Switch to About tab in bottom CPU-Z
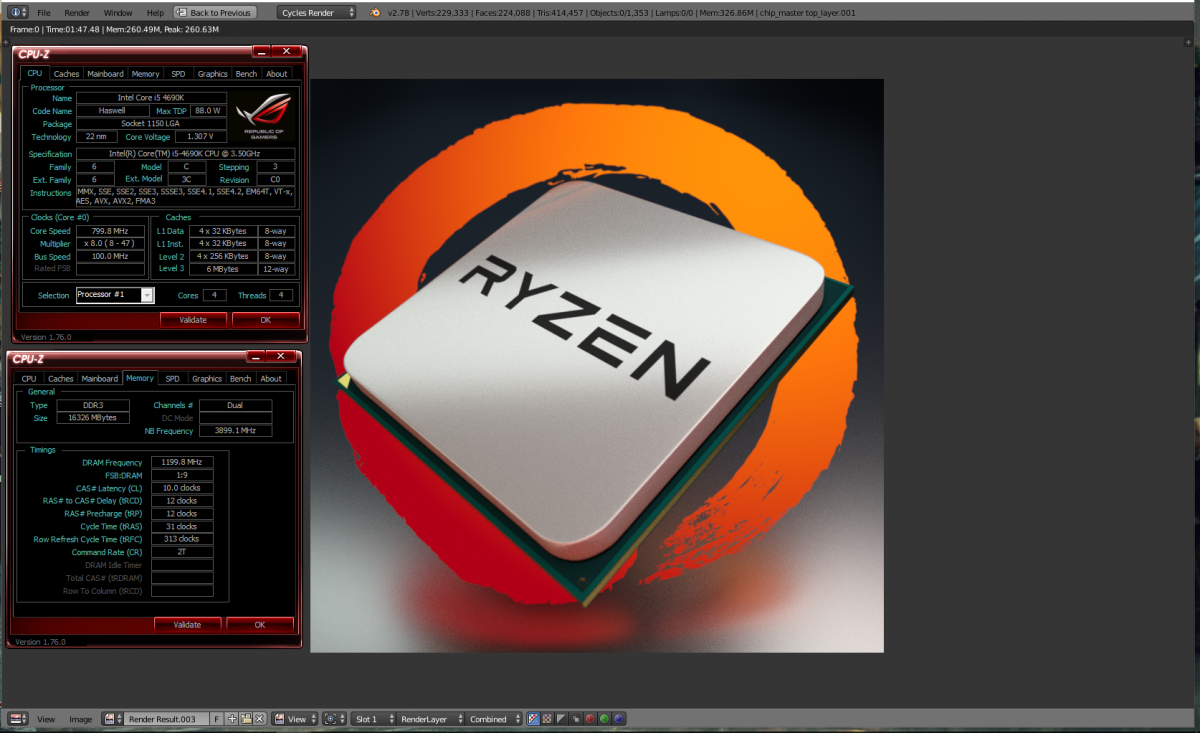Image resolution: width=1200 pixels, height=733 pixels. click(x=271, y=378)
